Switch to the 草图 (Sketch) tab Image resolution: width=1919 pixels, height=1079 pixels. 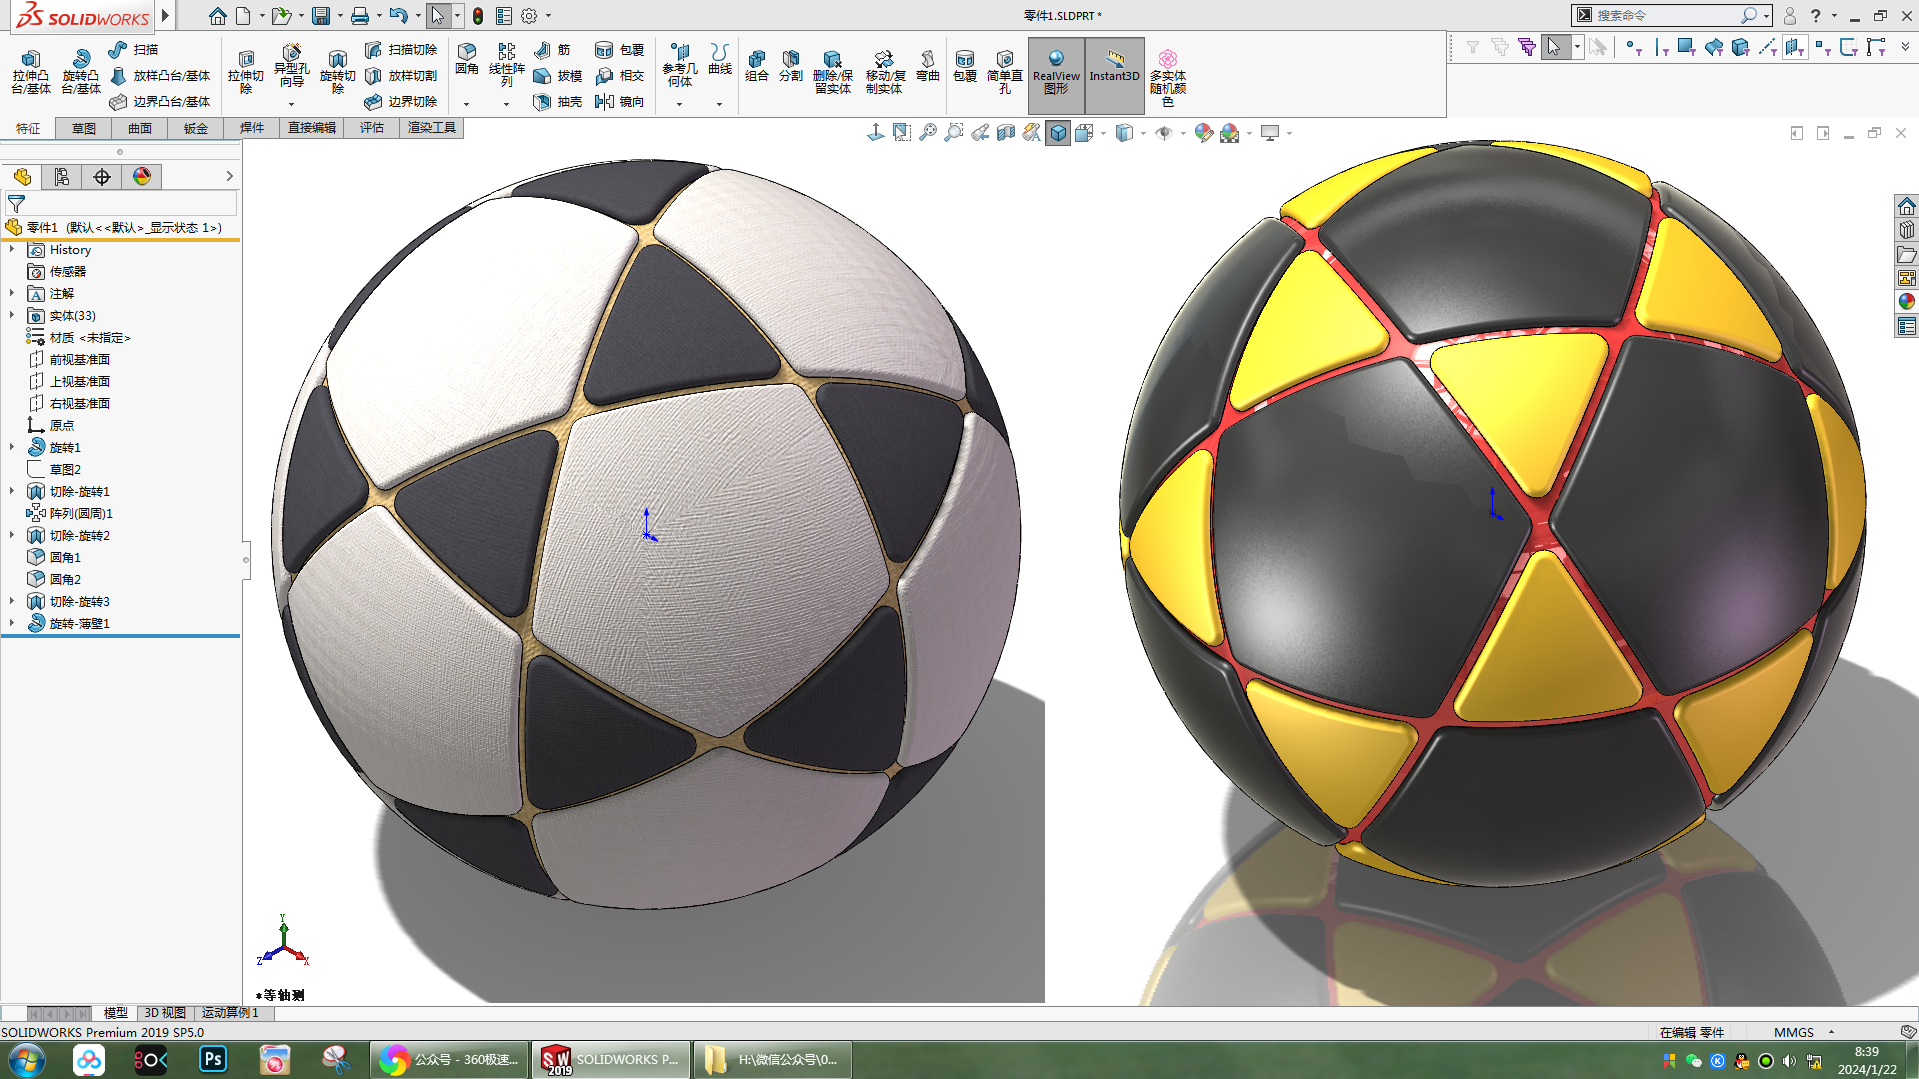point(84,128)
